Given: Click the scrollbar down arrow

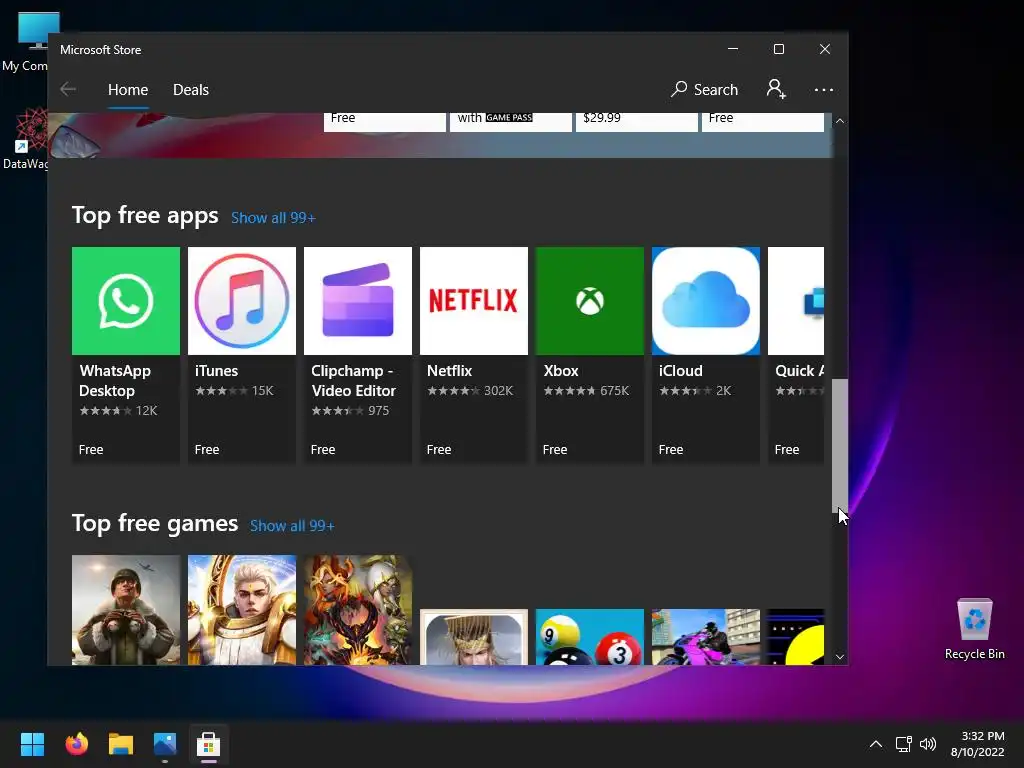Looking at the screenshot, I should tap(840, 657).
